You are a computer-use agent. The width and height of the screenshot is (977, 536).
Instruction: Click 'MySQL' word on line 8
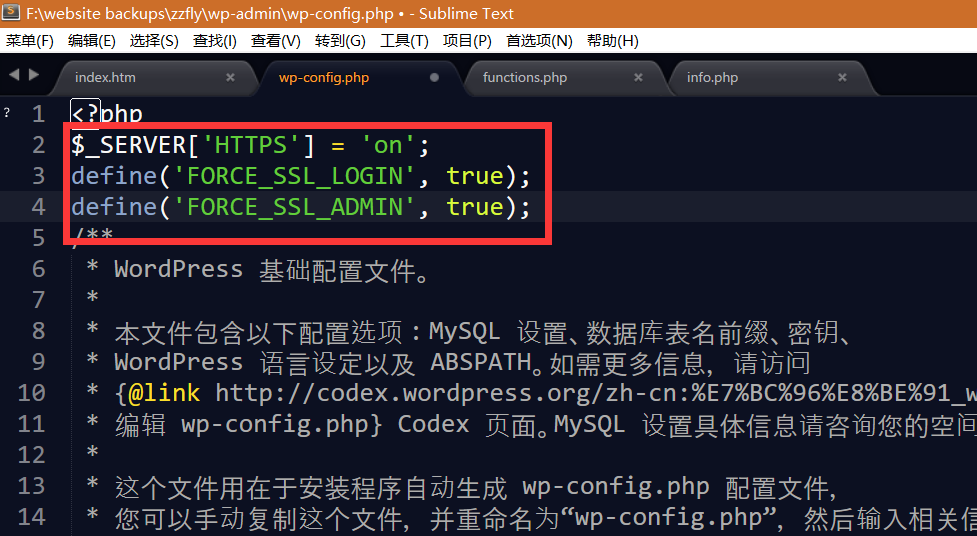click(x=465, y=332)
